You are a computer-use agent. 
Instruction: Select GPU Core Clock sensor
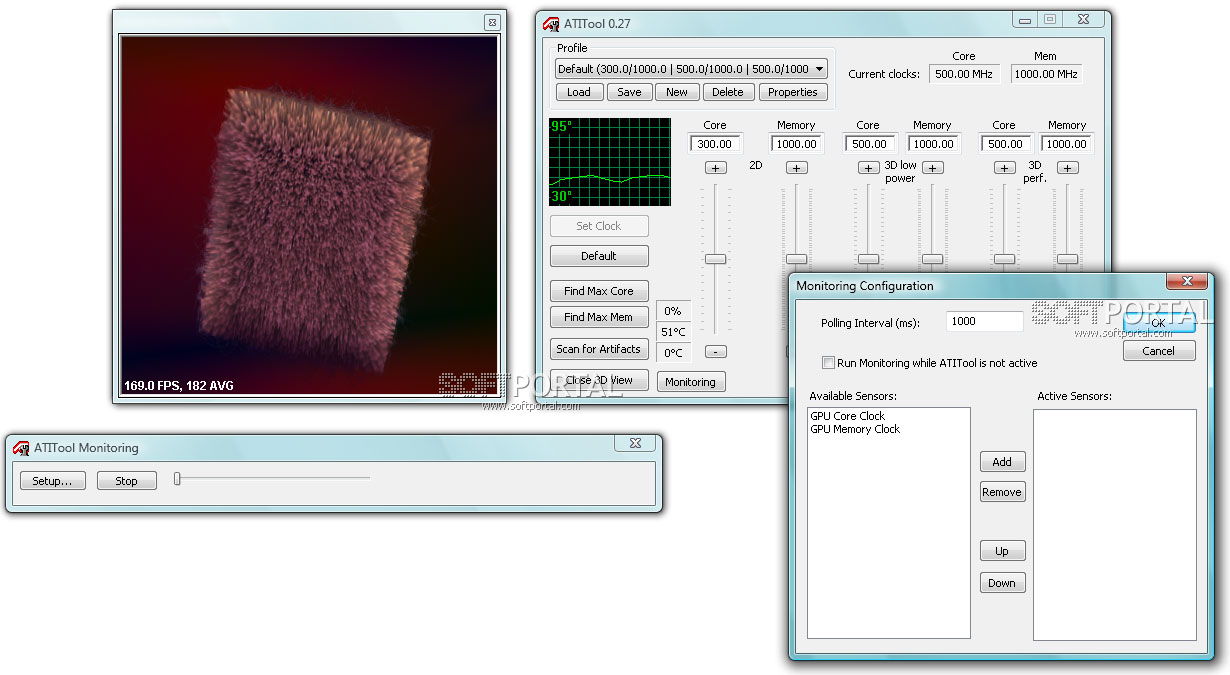(x=848, y=416)
